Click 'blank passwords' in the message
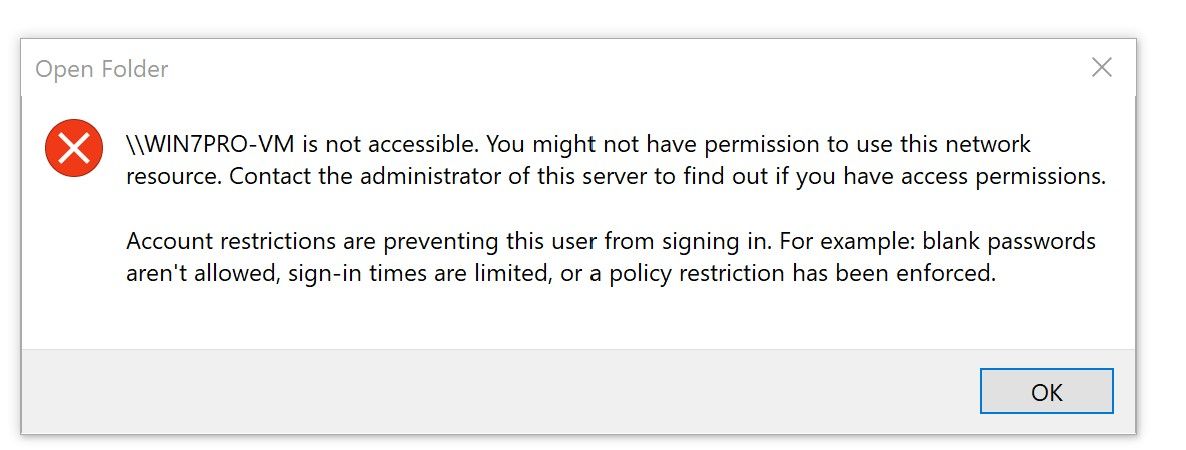This screenshot has height=450, width=1186. pyautogui.click(x=1009, y=242)
